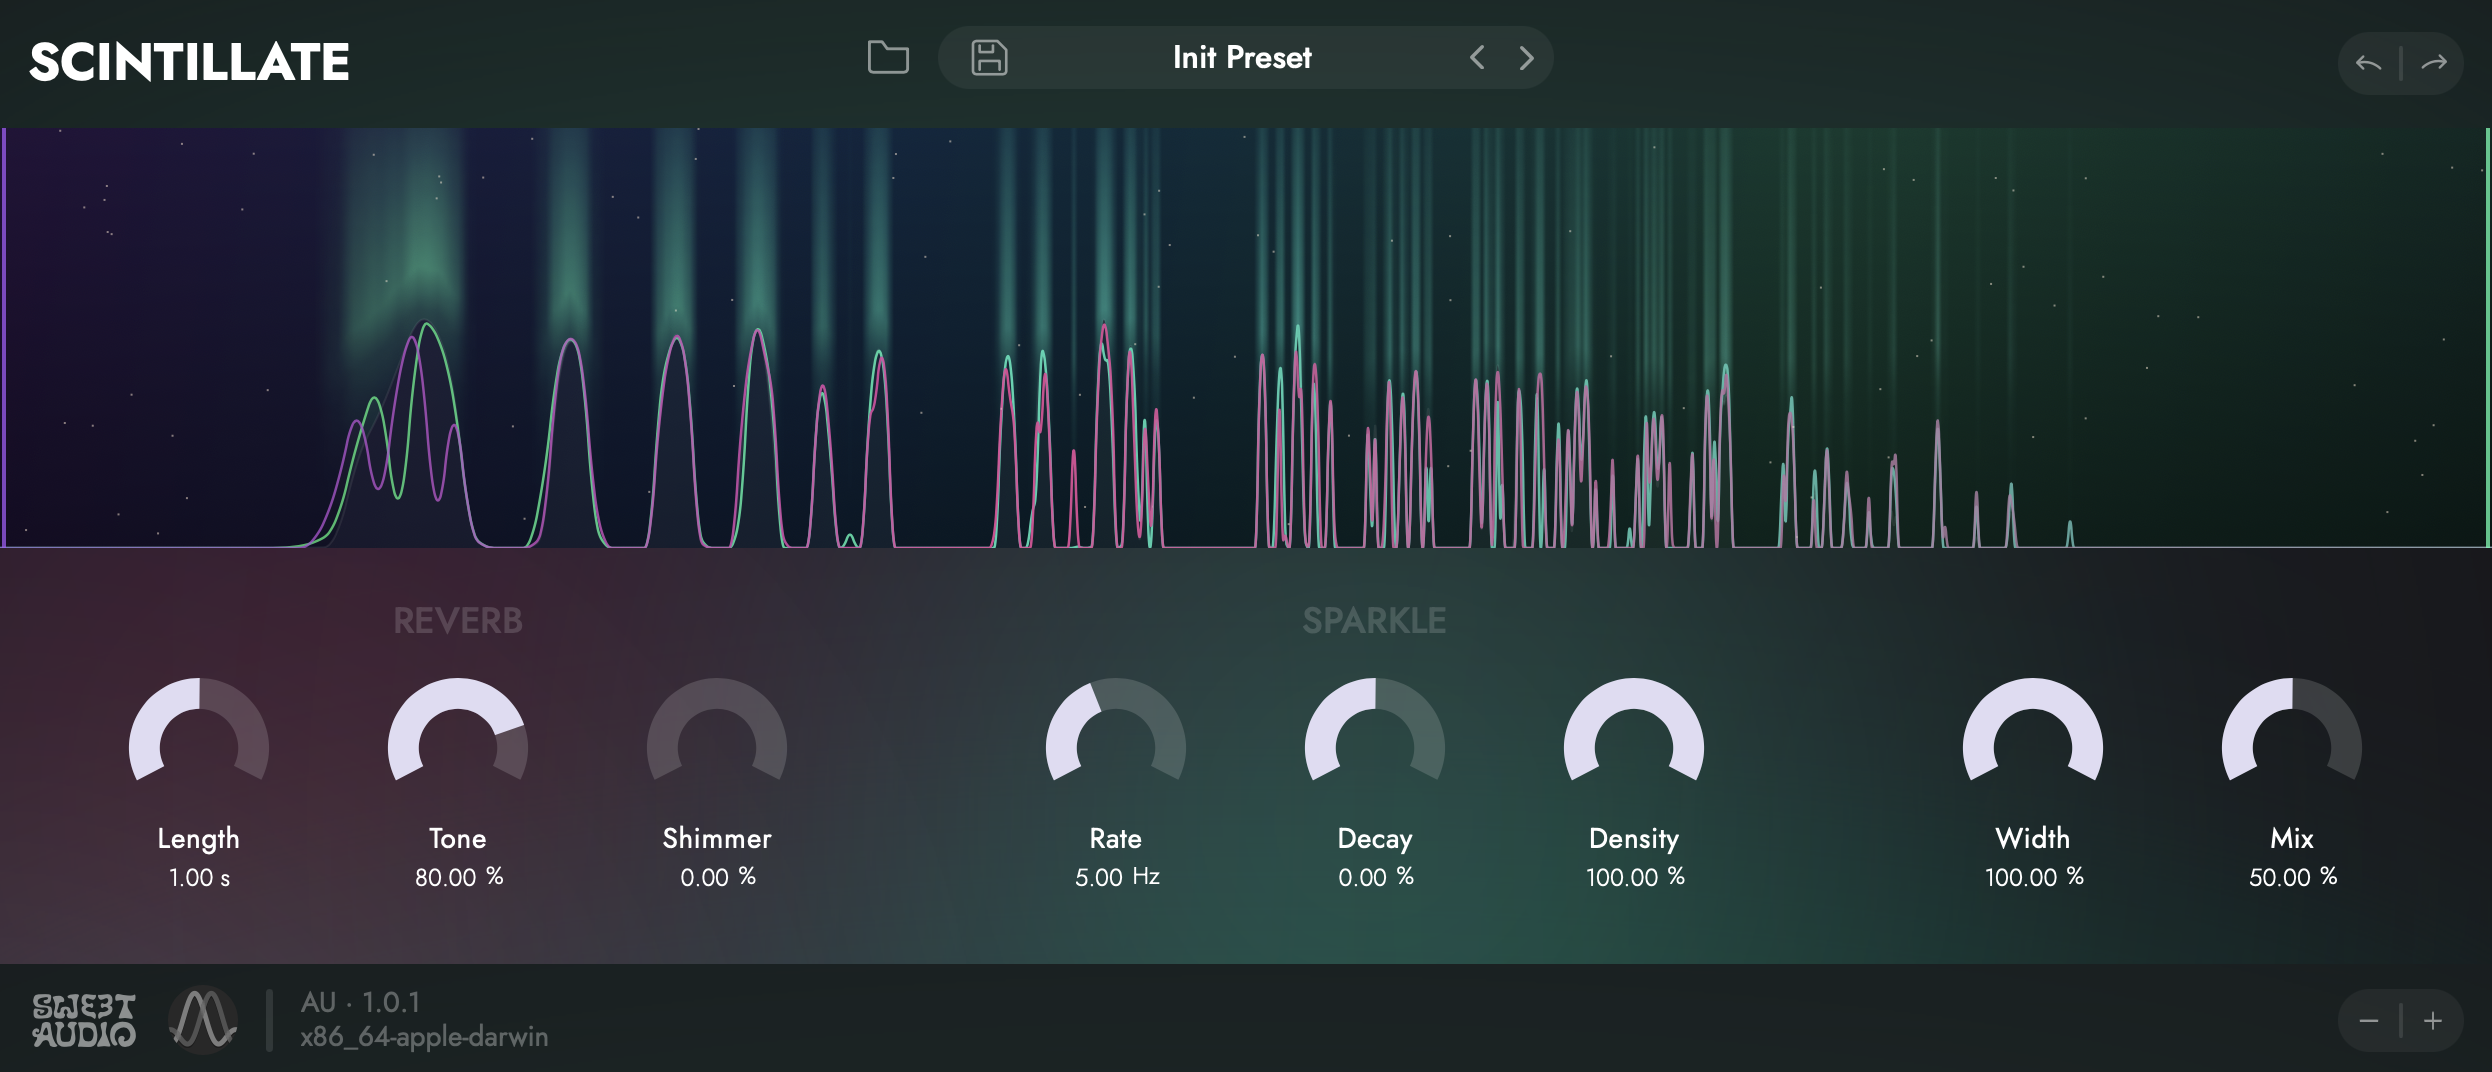The width and height of the screenshot is (2492, 1072).
Task: Select the Shimmer value 0.00 %
Action: (x=718, y=877)
